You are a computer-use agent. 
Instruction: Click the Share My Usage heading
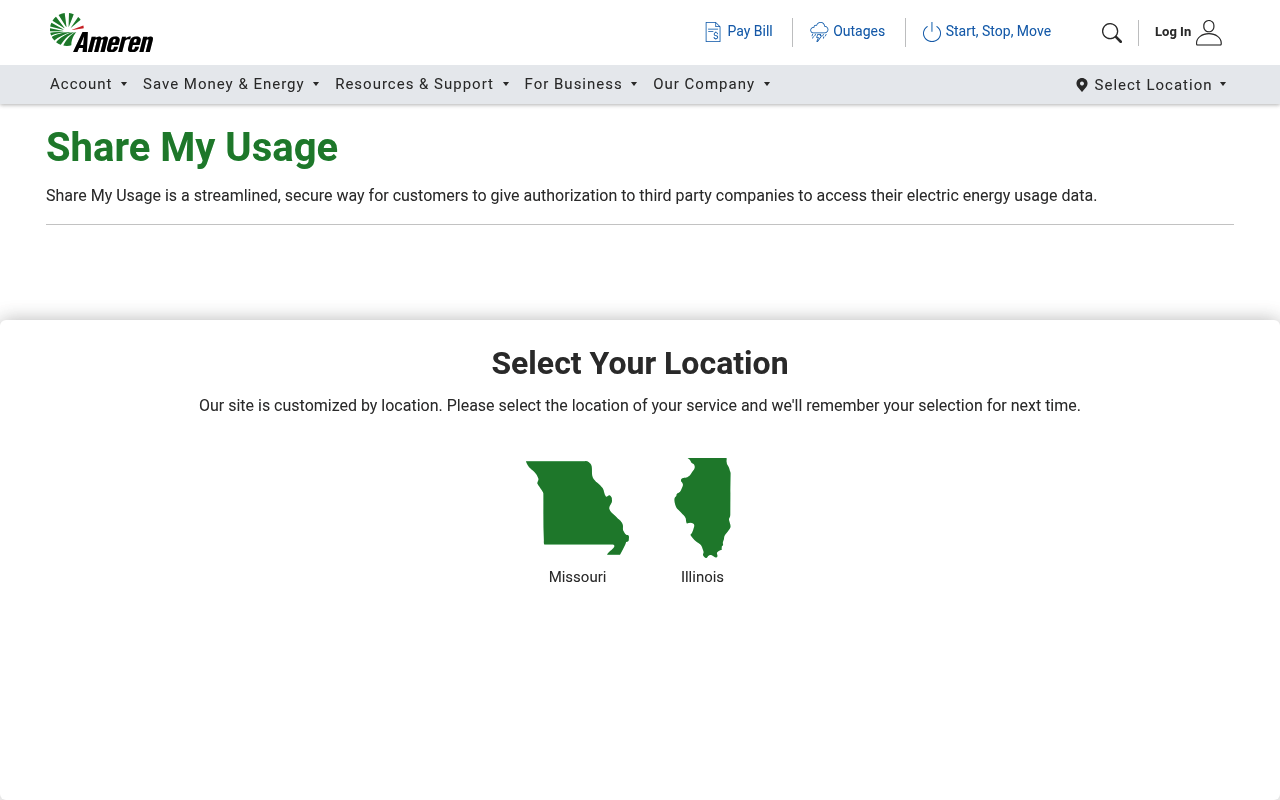pyautogui.click(x=192, y=148)
